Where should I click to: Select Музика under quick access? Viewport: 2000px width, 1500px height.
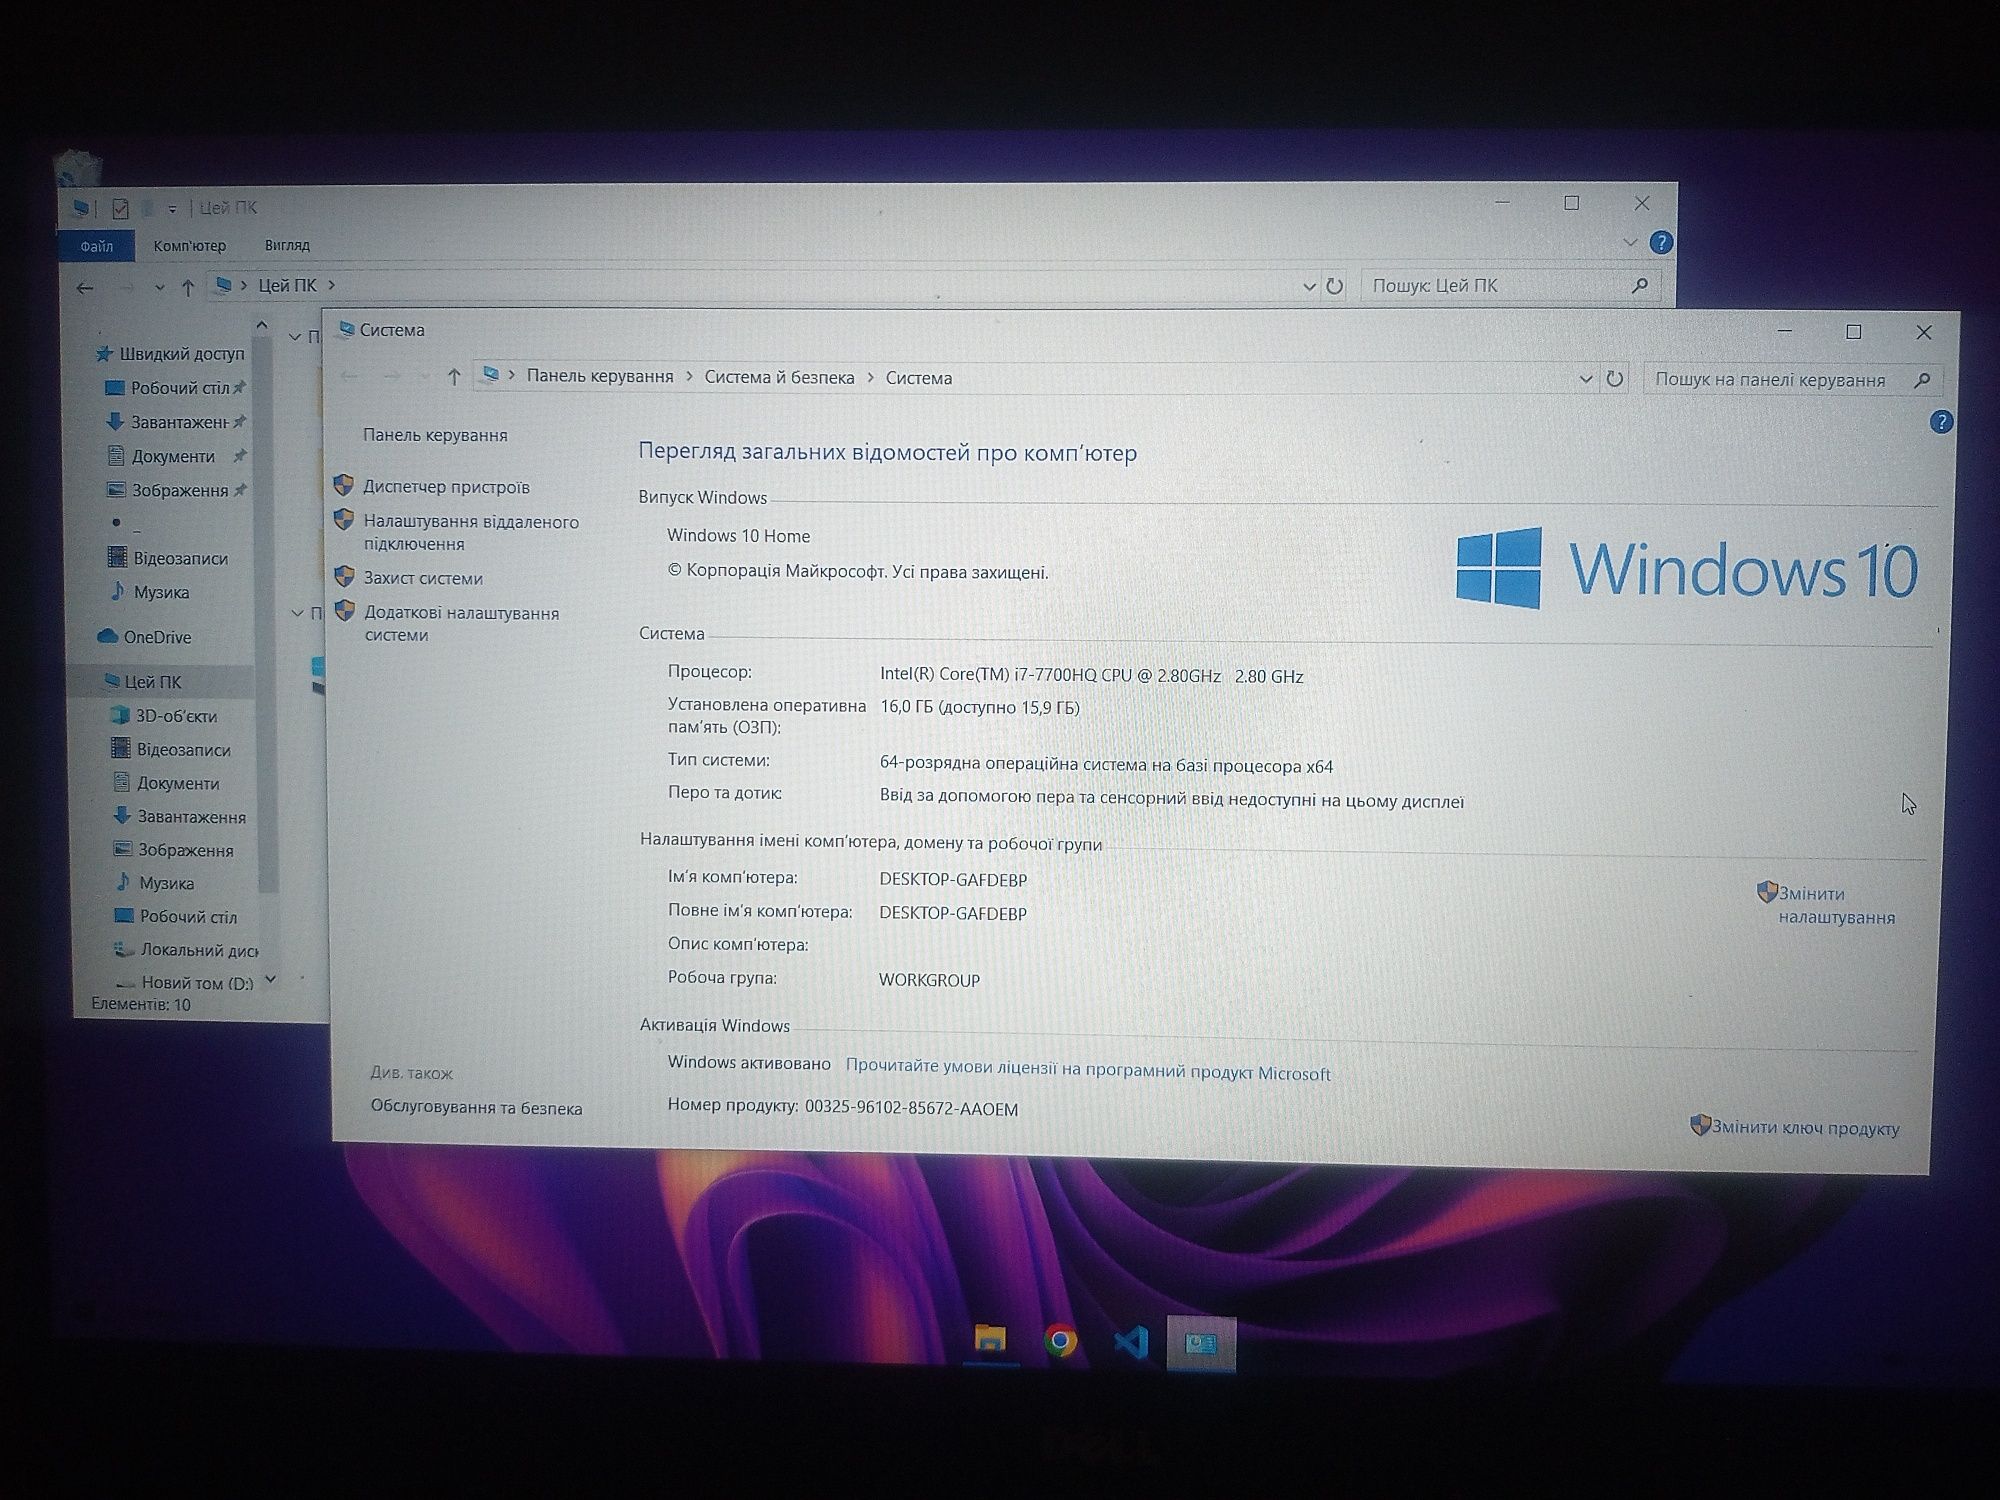coord(149,592)
